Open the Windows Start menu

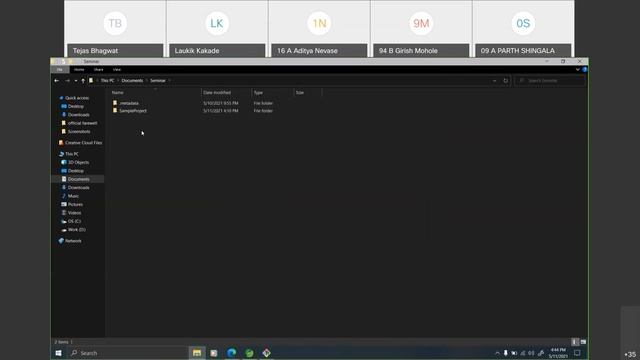[x=58, y=353]
